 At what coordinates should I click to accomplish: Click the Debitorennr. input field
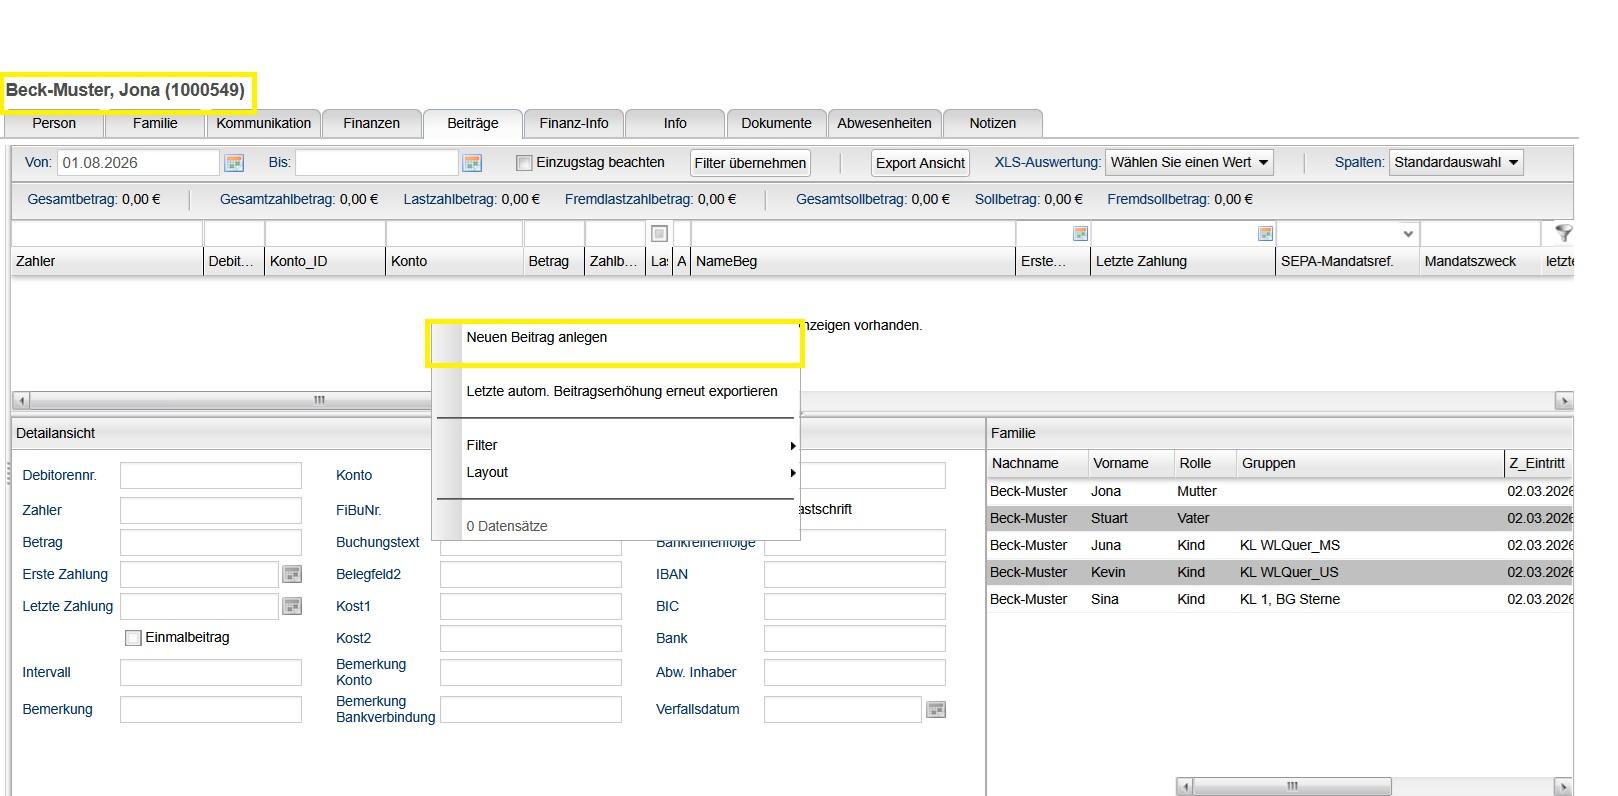(211, 476)
